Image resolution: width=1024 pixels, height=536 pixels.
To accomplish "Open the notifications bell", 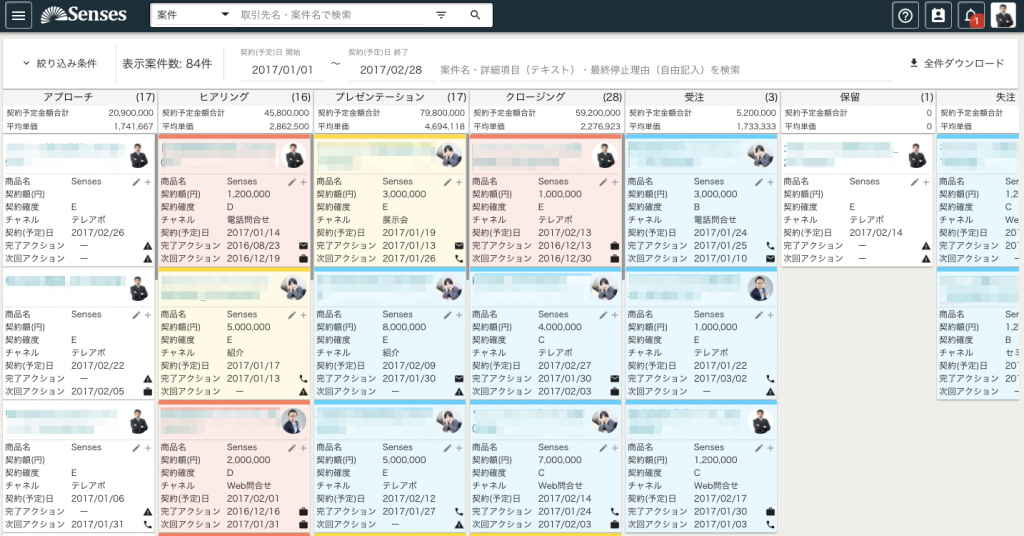I will click(x=971, y=15).
